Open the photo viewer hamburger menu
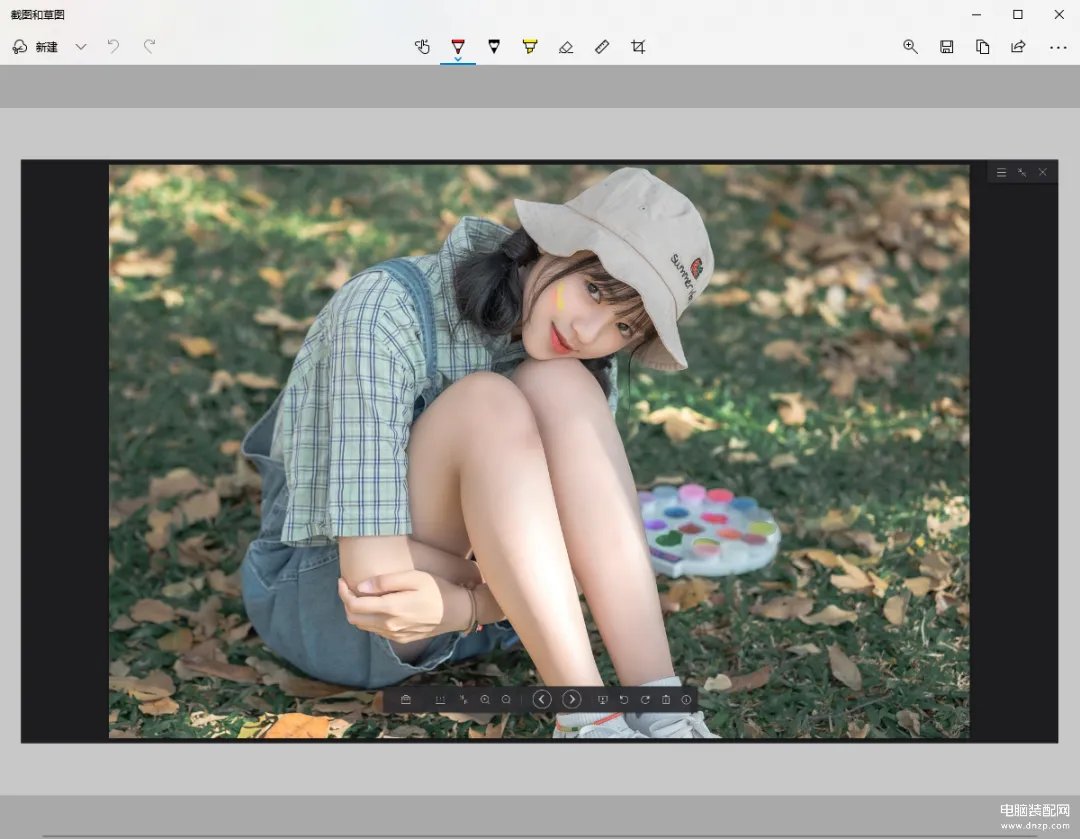1080x839 pixels. (x=1001, y=173)
